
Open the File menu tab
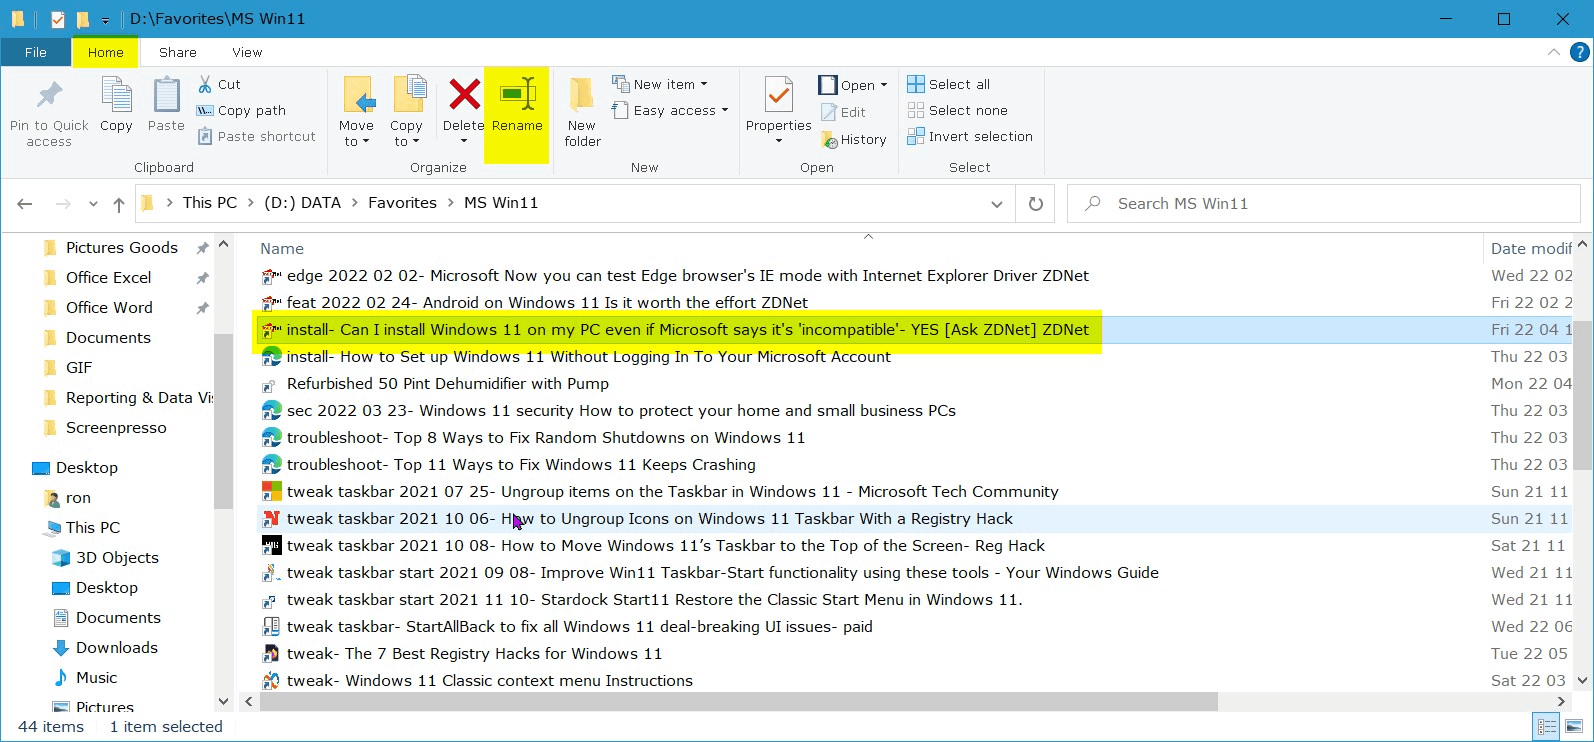tap(36, 52)
